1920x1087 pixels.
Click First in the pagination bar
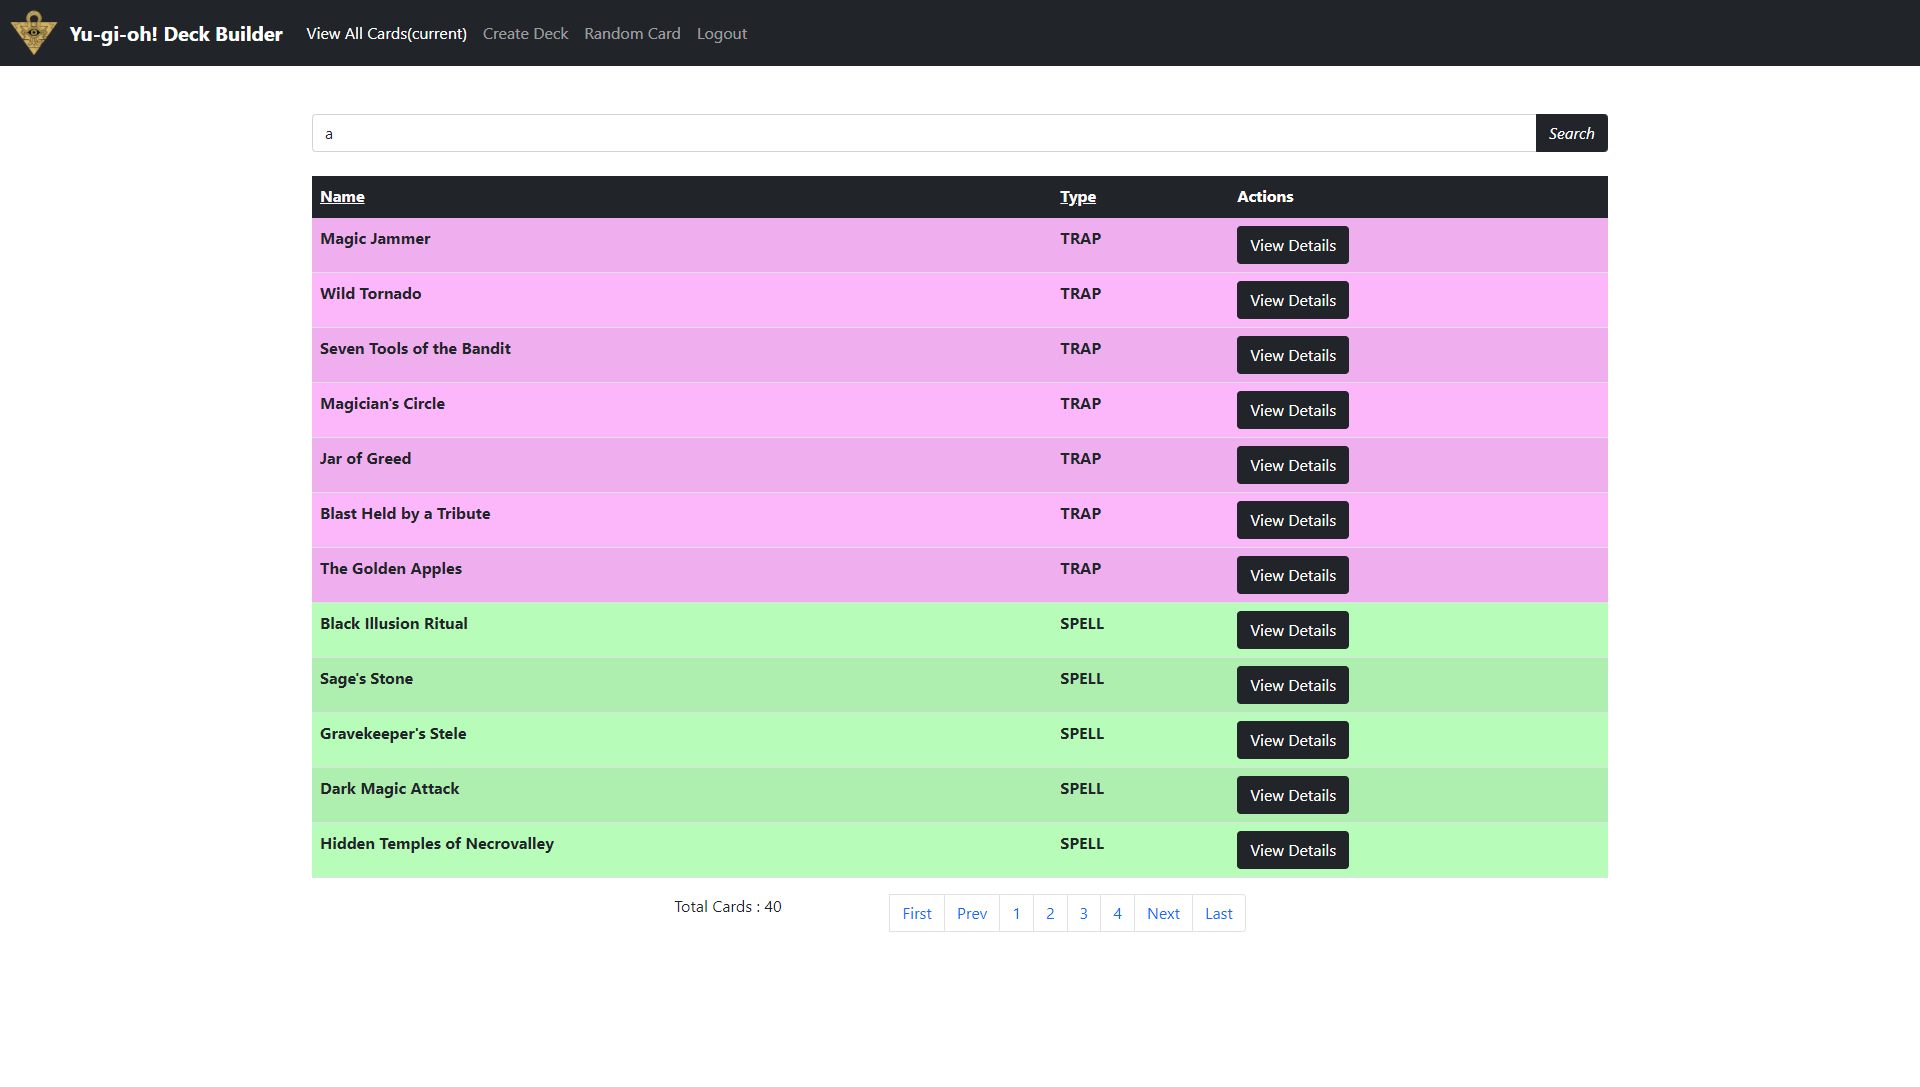tap(916, 913)
